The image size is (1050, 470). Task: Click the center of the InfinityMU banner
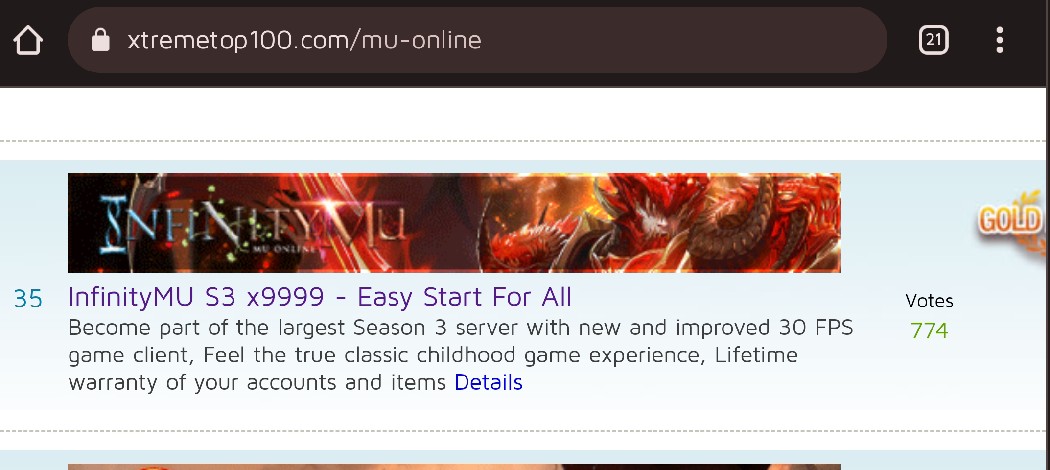click(454, 223)
